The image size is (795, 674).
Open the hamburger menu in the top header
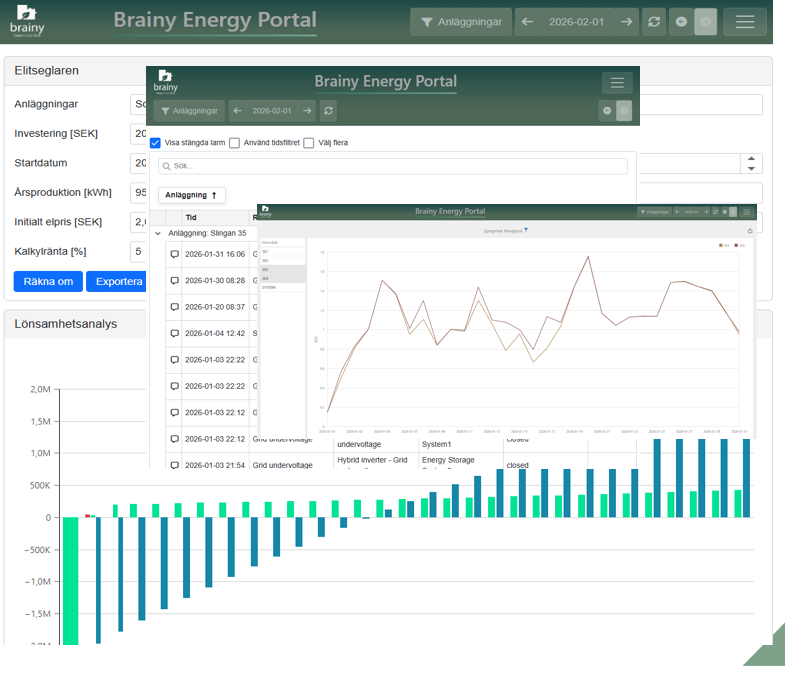(744, 22)
